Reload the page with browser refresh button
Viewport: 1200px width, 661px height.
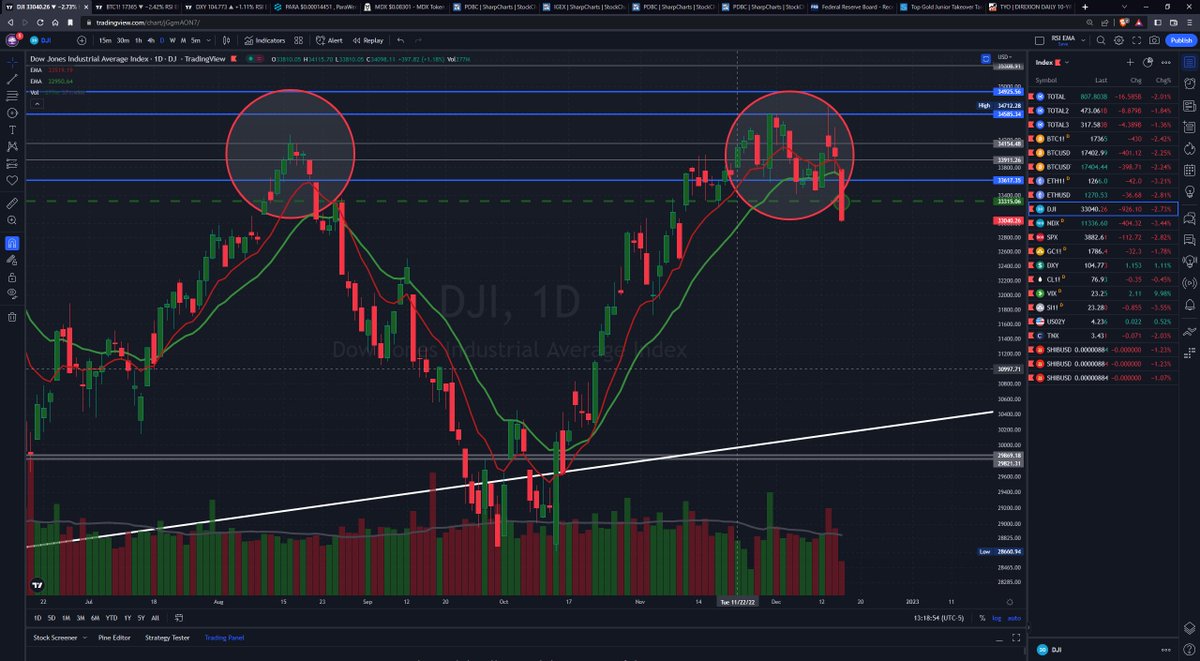(40, 22)
